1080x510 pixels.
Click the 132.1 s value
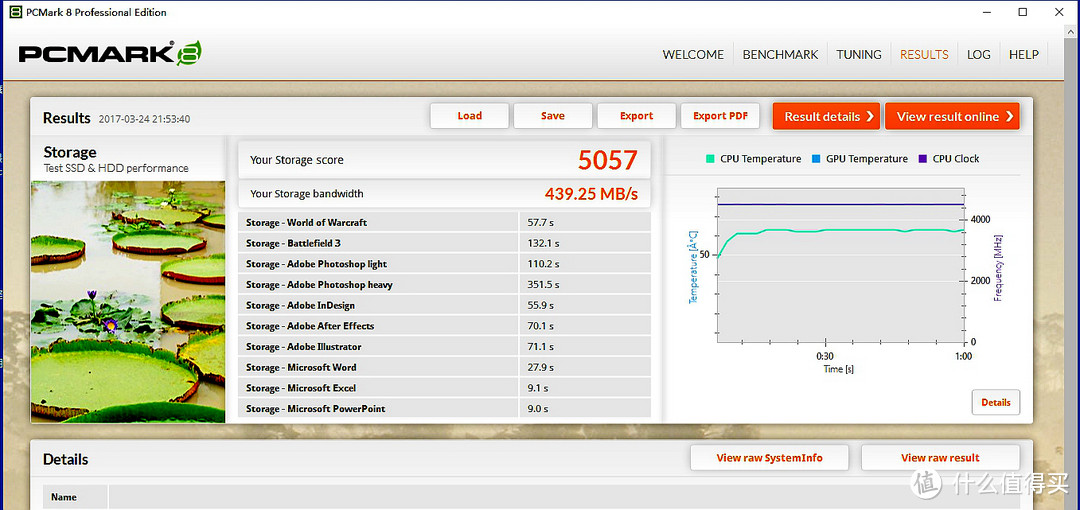click(543, 243)
